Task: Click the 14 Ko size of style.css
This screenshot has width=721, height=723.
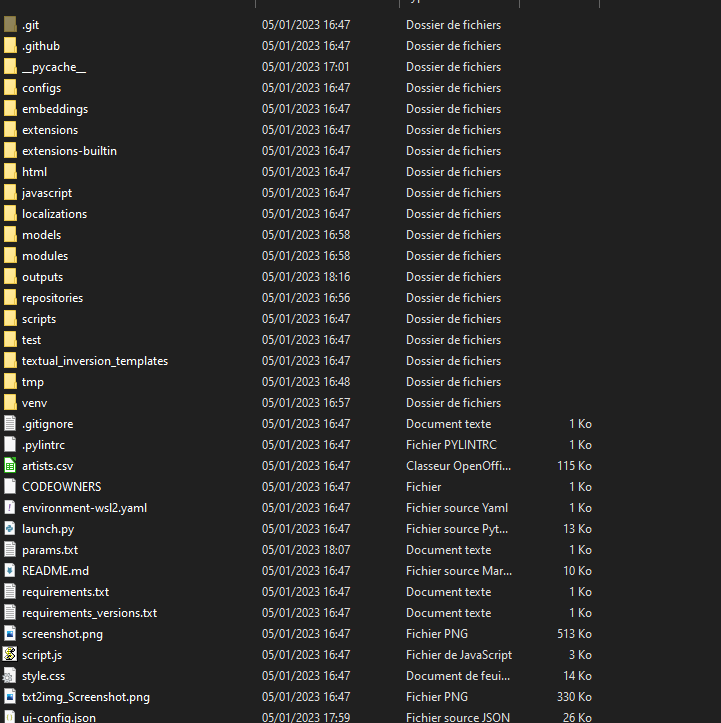Action: (578, 676)
